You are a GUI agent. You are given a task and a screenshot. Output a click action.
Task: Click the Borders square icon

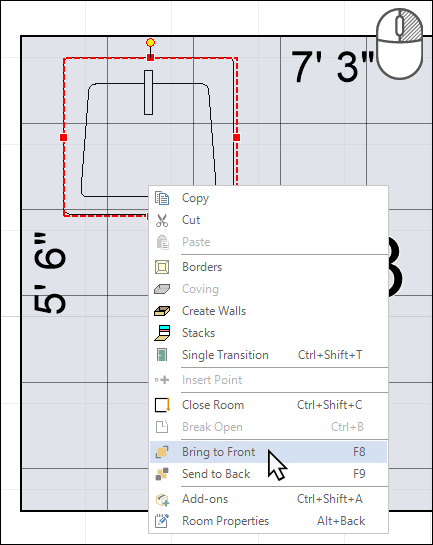click(162, 267)
